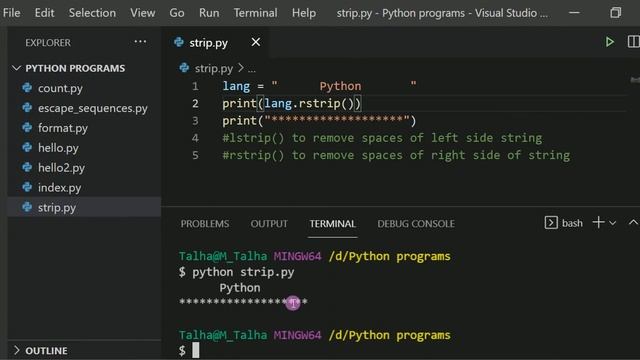Open the File menu
Image resolution: width=640 pixels, height=360 pixels.
tap(11, 13)
